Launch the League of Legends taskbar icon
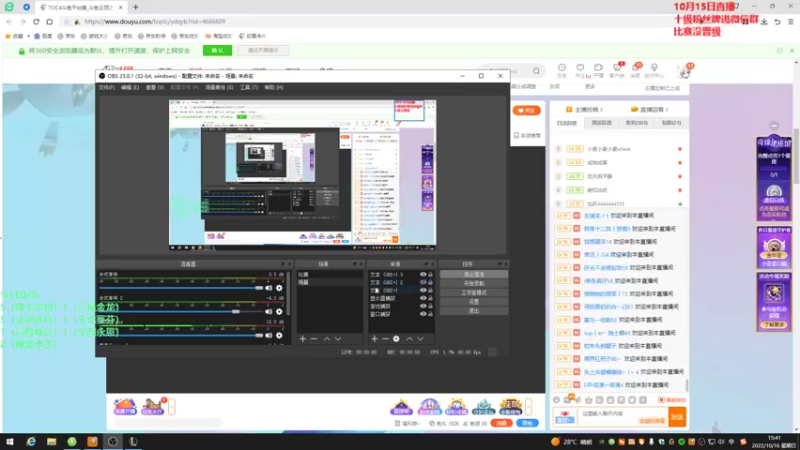This screenshot has width=800, height=450. 133,442
